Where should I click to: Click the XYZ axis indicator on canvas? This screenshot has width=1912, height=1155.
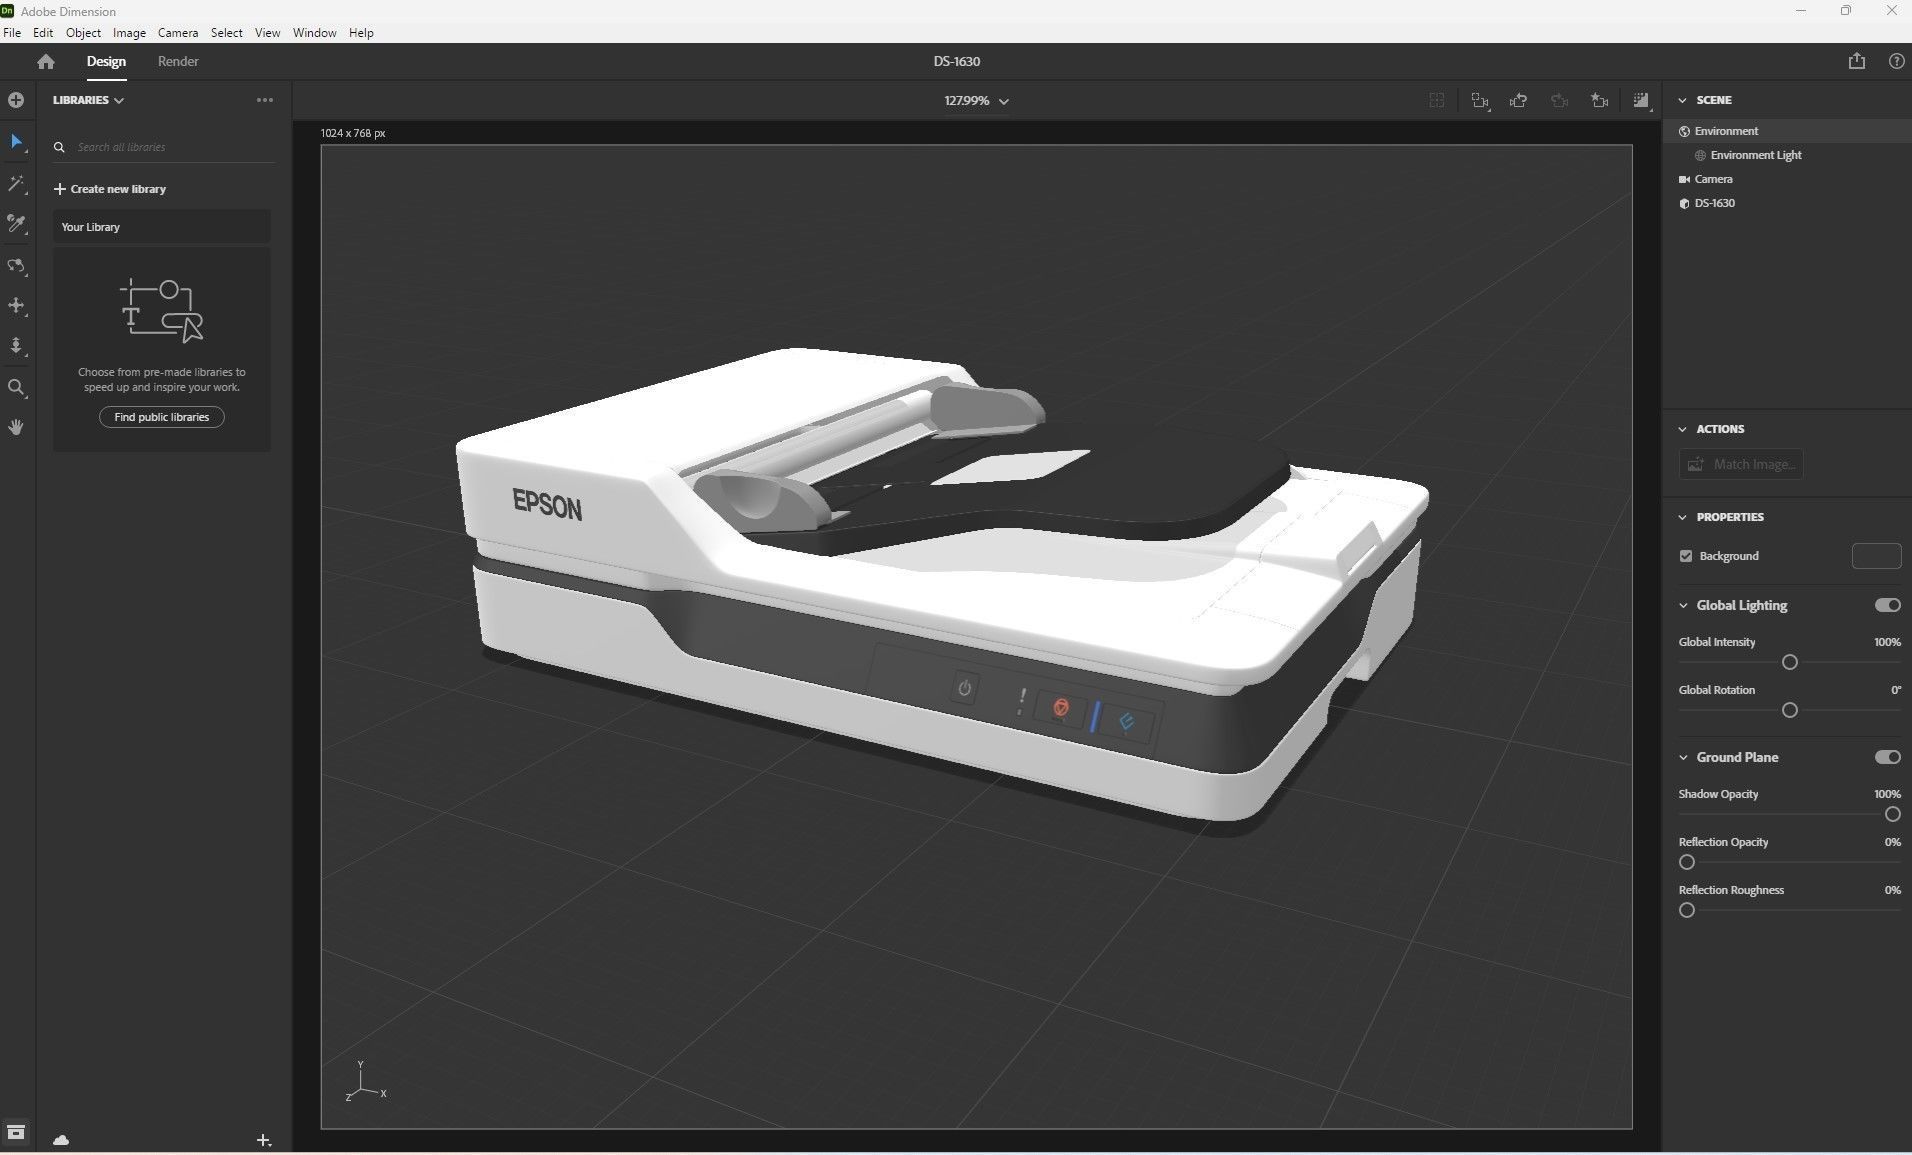[x=365, y=1082]
